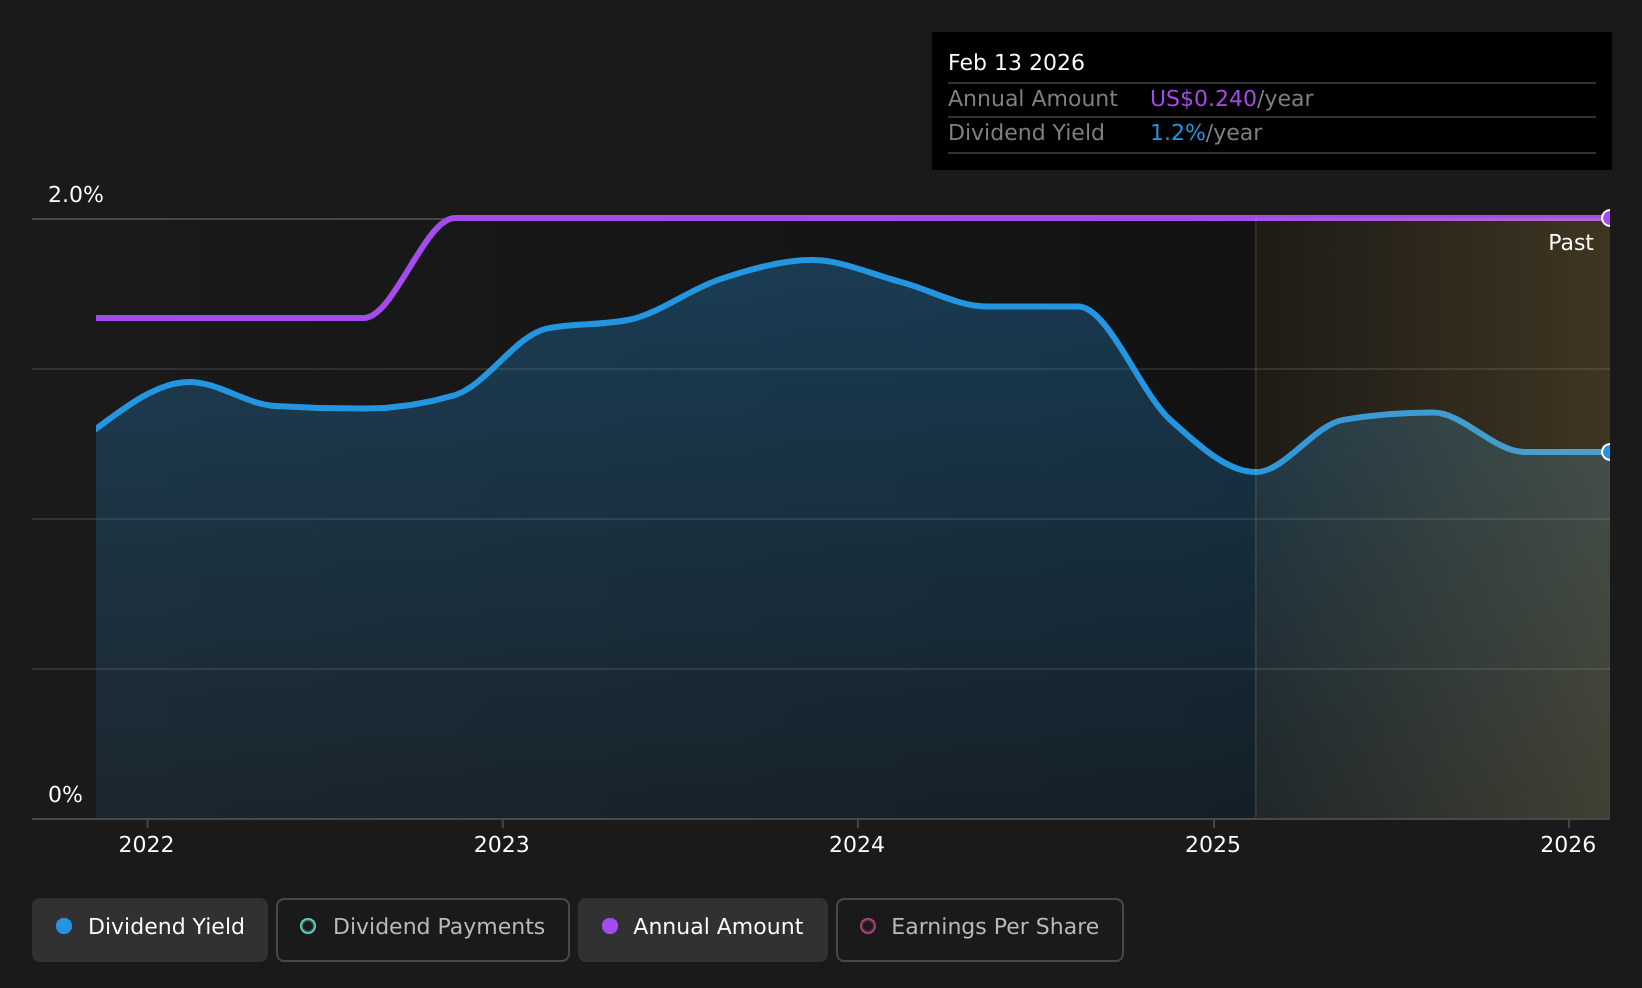Click the 2023 x-axis label
The height and width of the screenshot is (988, 1642).
click(501, 845)
